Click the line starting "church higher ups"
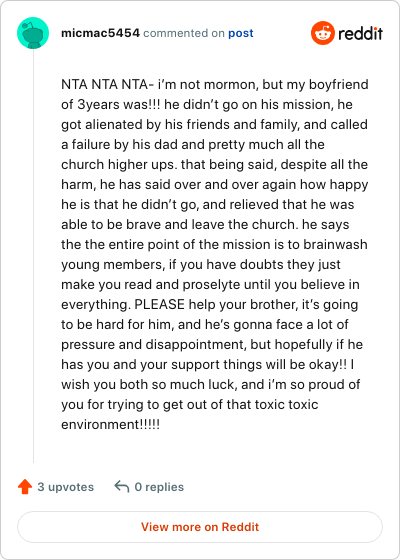This screenshot has width=400, height=560. pos(214,165)
